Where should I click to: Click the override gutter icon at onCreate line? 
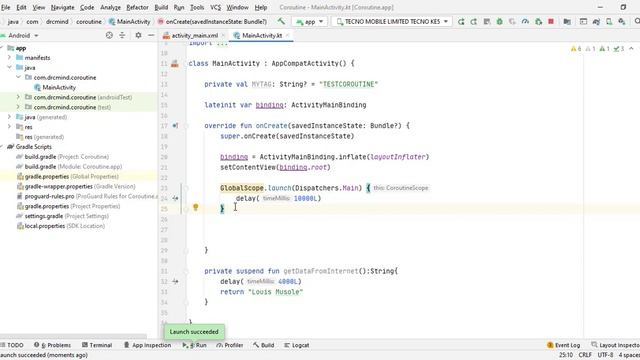point(175,126)
